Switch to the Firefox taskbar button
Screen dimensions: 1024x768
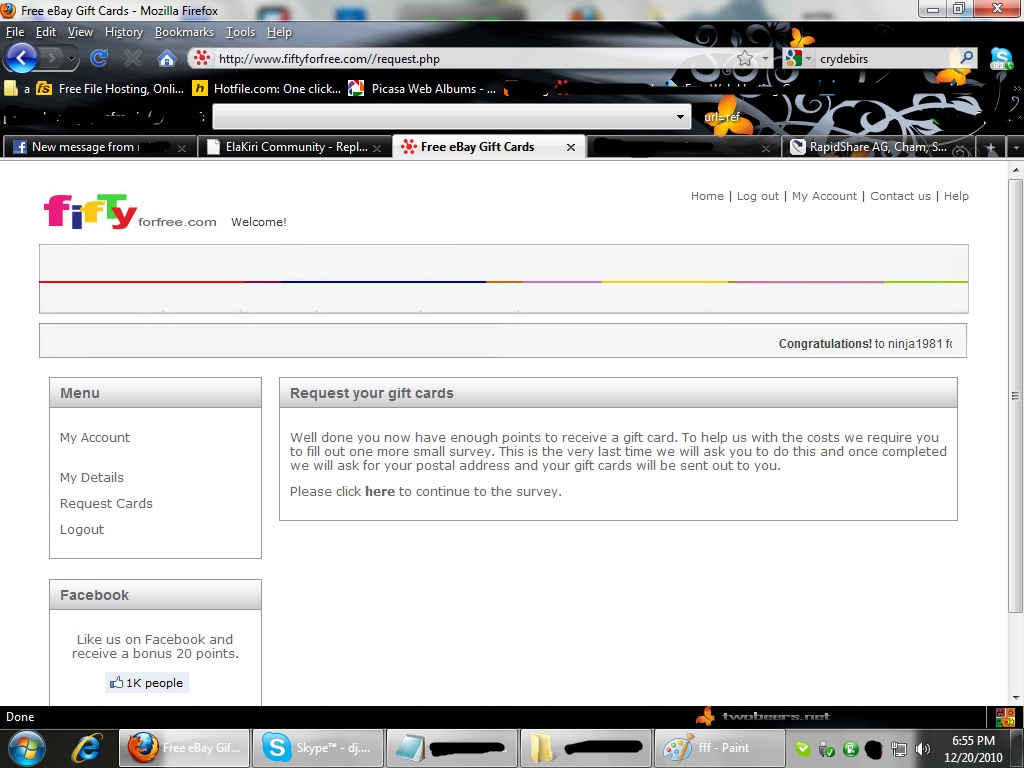point(184,748)
